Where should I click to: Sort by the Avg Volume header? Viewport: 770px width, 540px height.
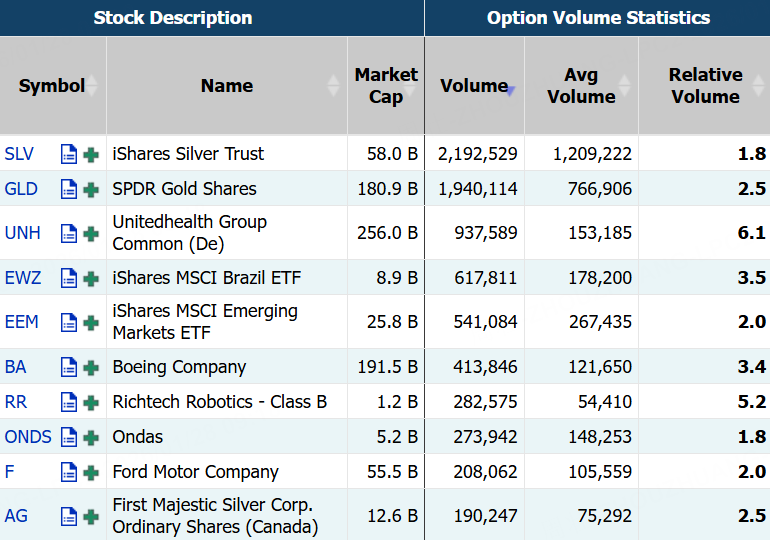tap(581, 86)
